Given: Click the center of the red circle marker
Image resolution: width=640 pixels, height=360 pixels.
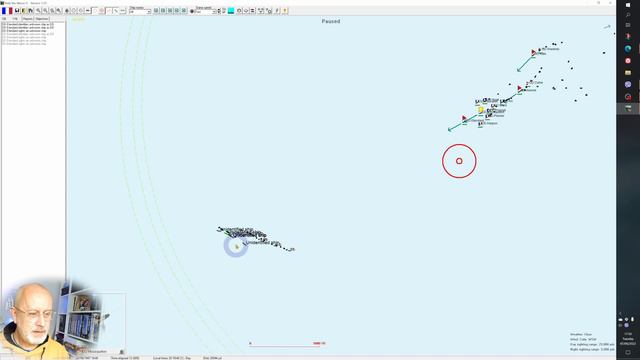Looking at the screenshot, I should click(459, 161).
